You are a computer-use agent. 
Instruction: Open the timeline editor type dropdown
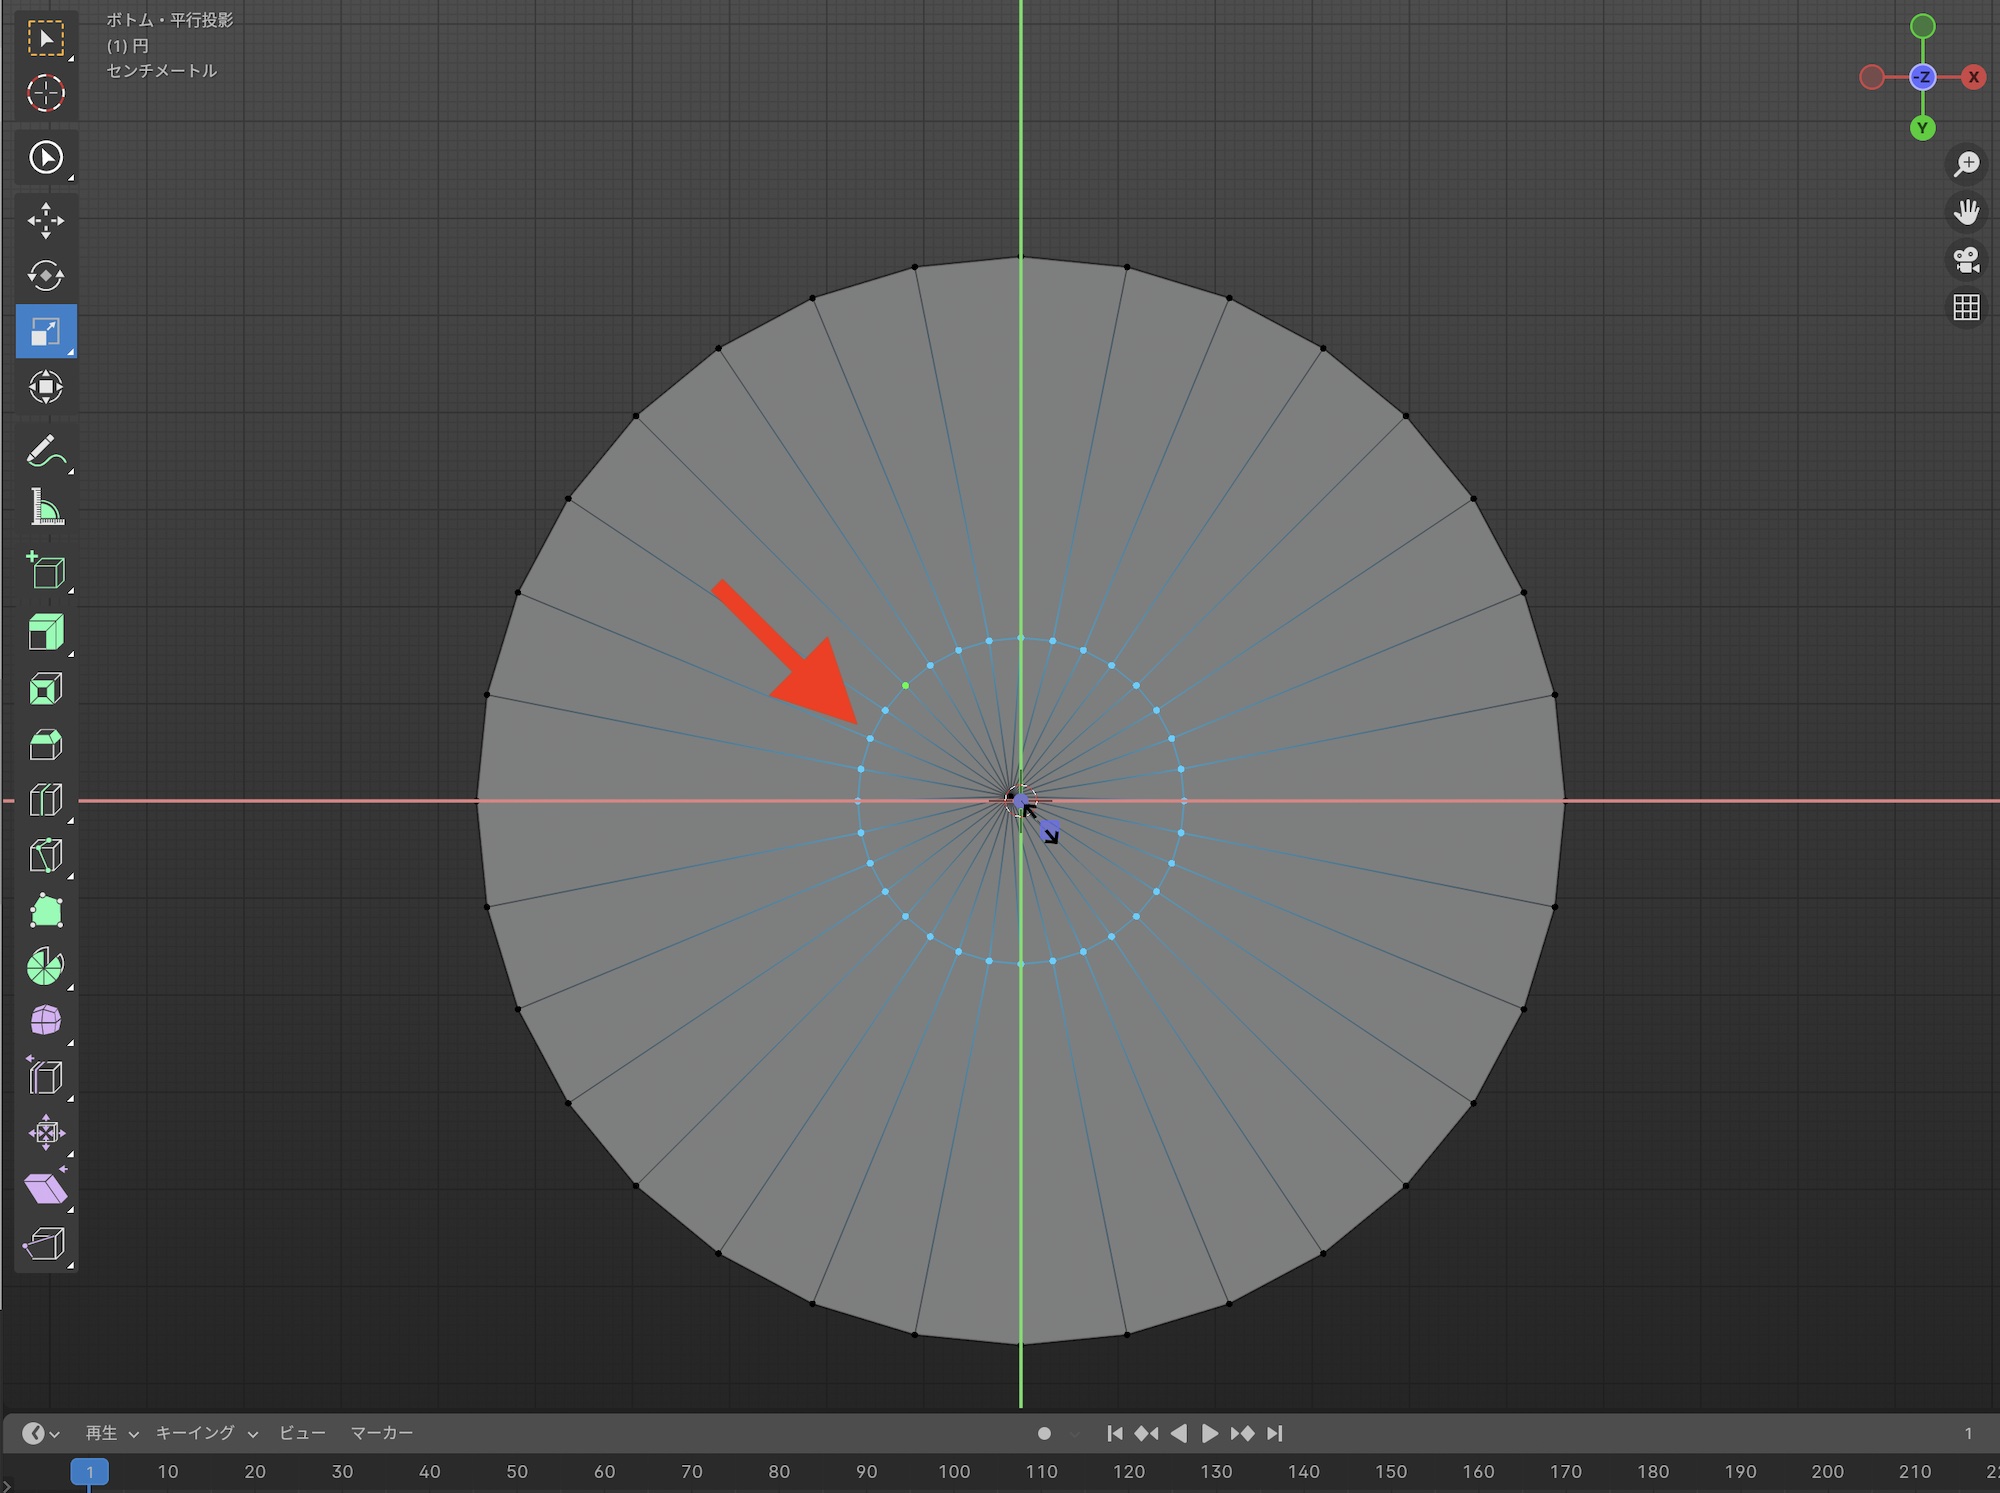coord(40,1433)
